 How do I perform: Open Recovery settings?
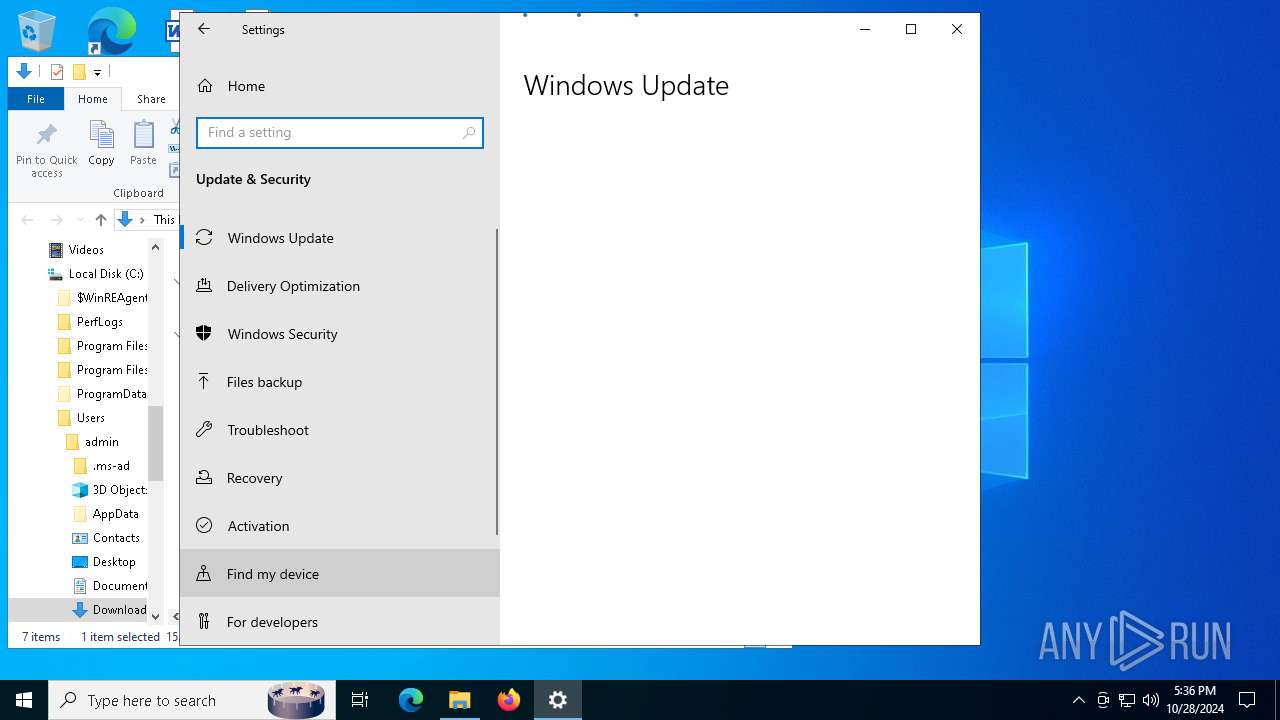click(x=339, y=478)
